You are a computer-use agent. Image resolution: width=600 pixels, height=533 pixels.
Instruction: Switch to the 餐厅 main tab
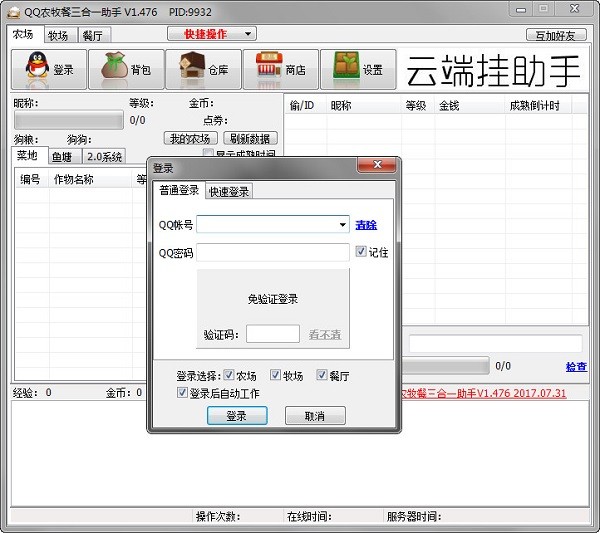tap(93, 36)
